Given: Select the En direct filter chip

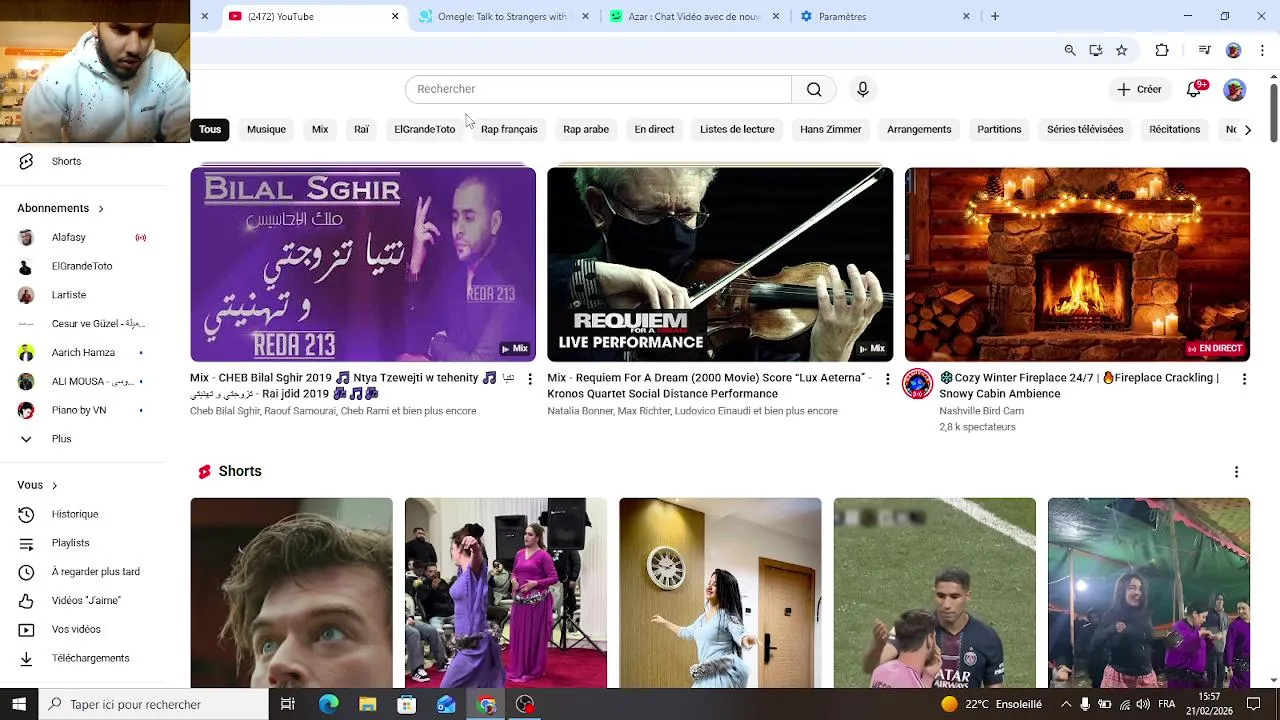Looking at the screenshot, I should (x=654, y=129).
